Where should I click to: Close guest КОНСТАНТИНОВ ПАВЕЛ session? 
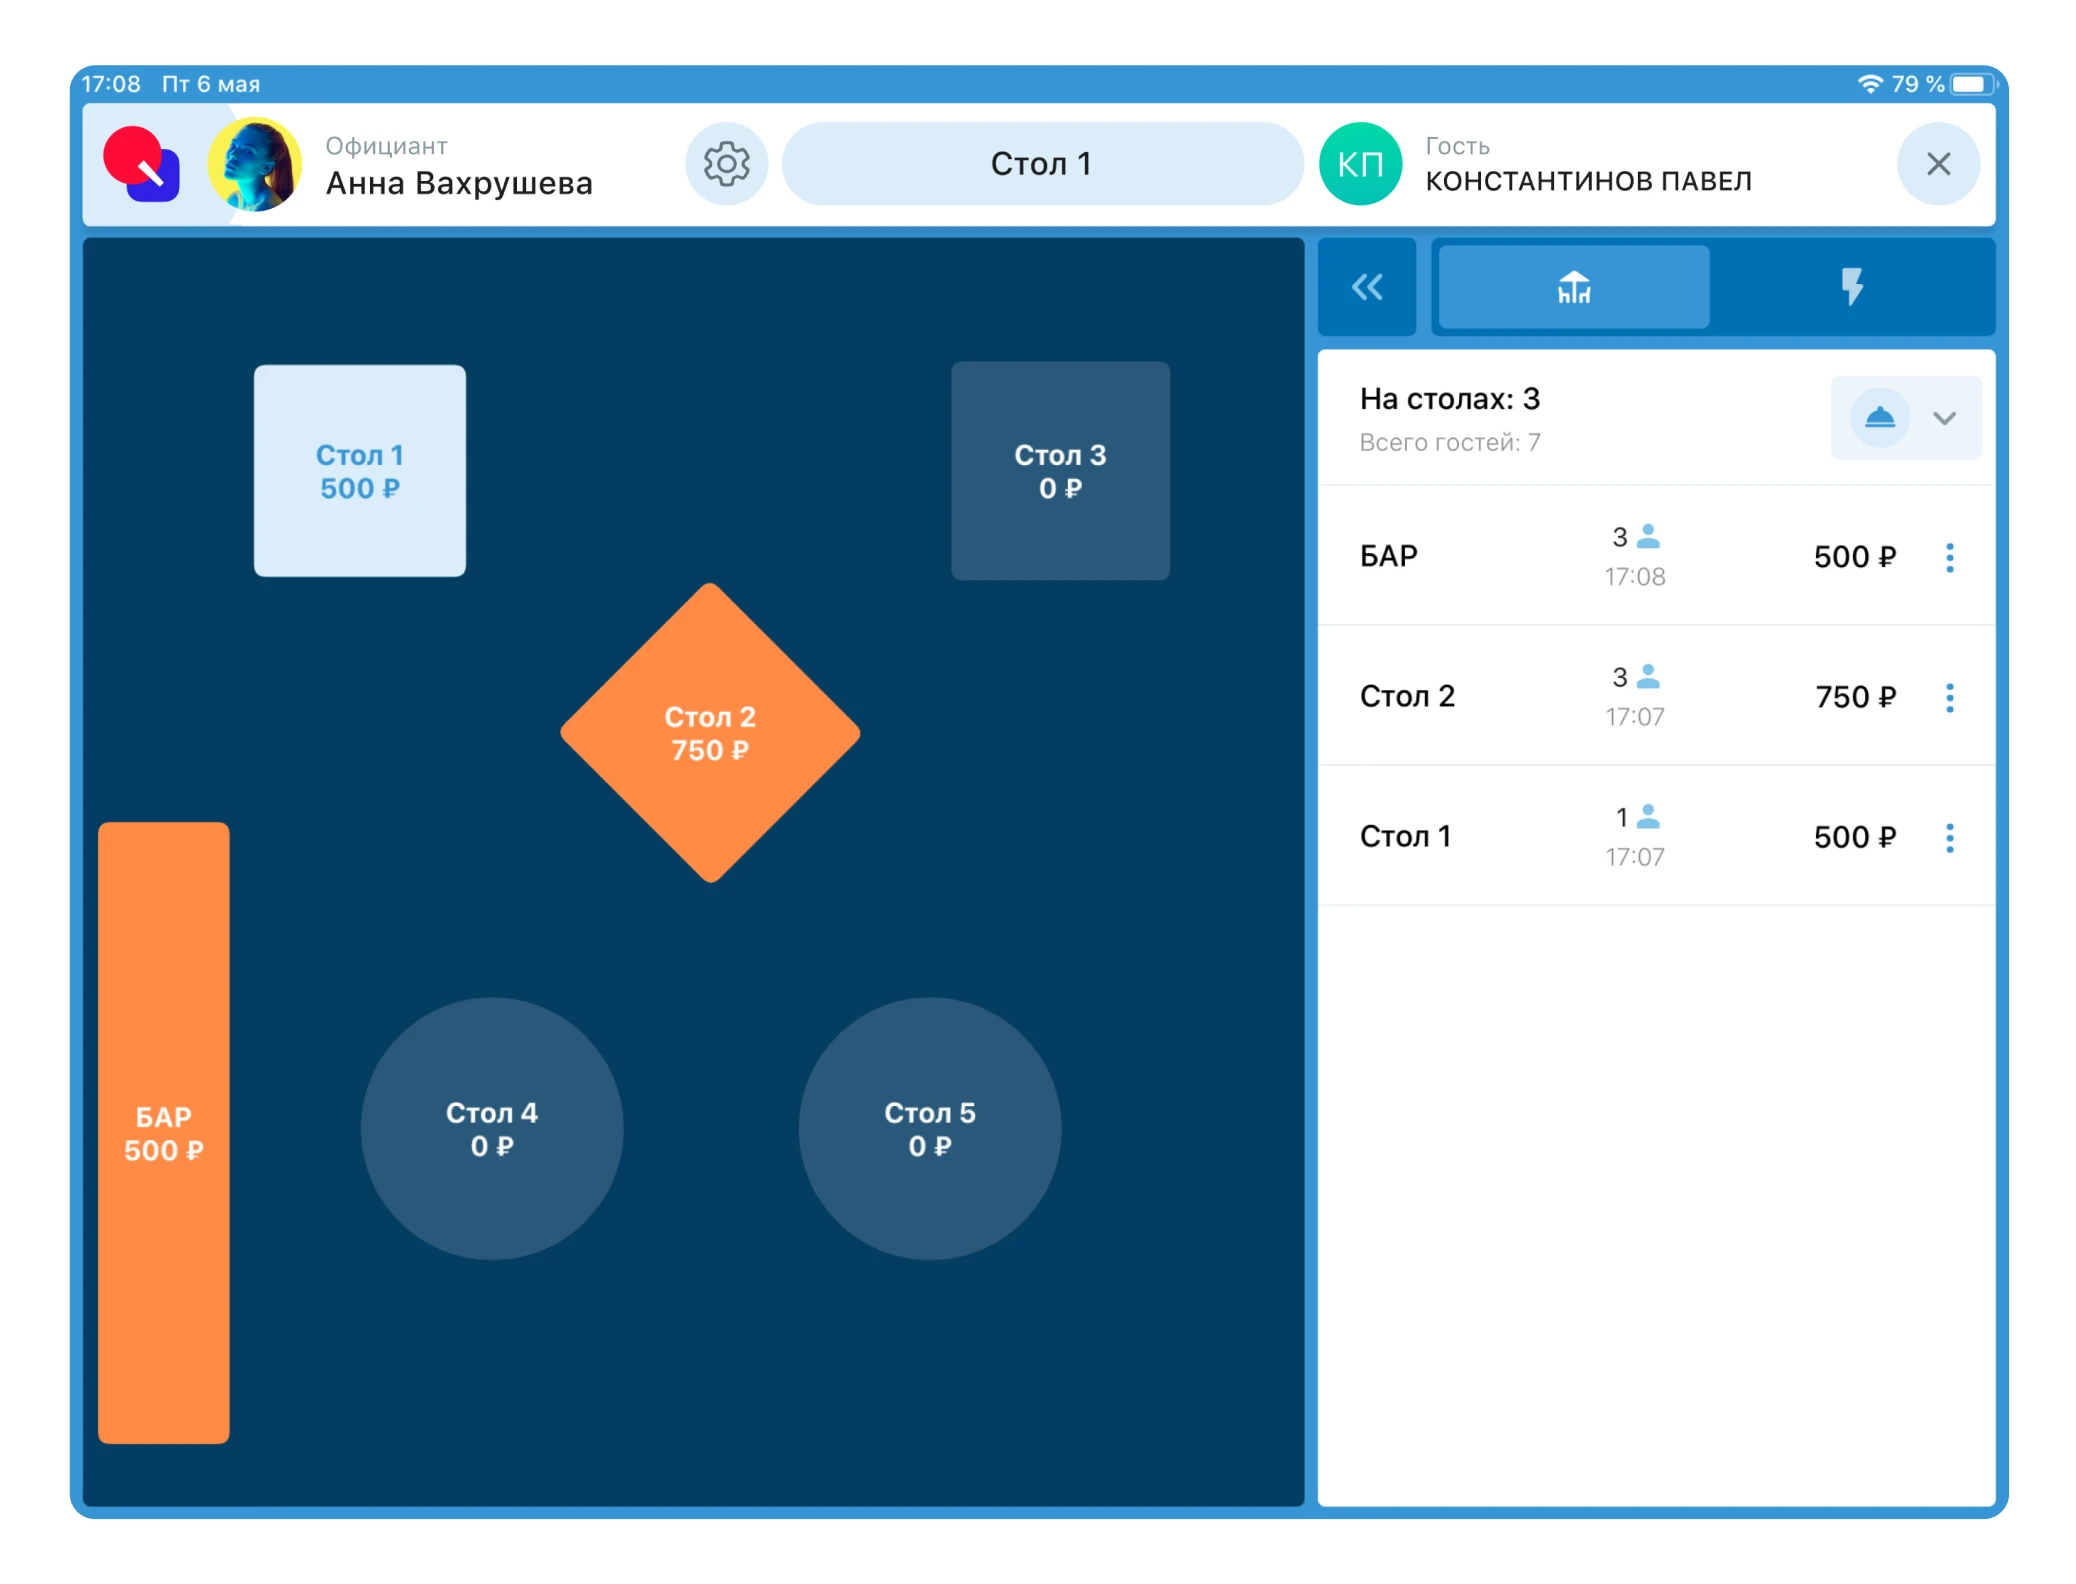pyautogui.click(x=1938, y=163)
